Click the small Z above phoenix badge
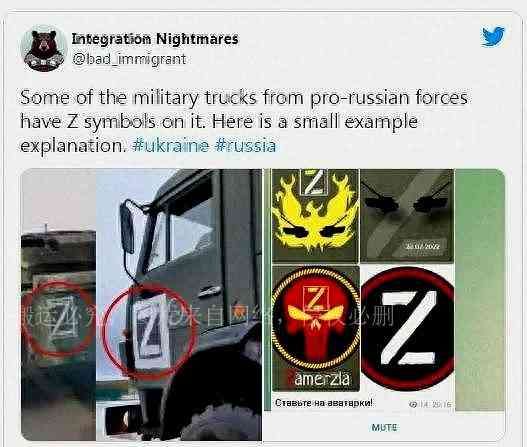 [x=314, y=182]
